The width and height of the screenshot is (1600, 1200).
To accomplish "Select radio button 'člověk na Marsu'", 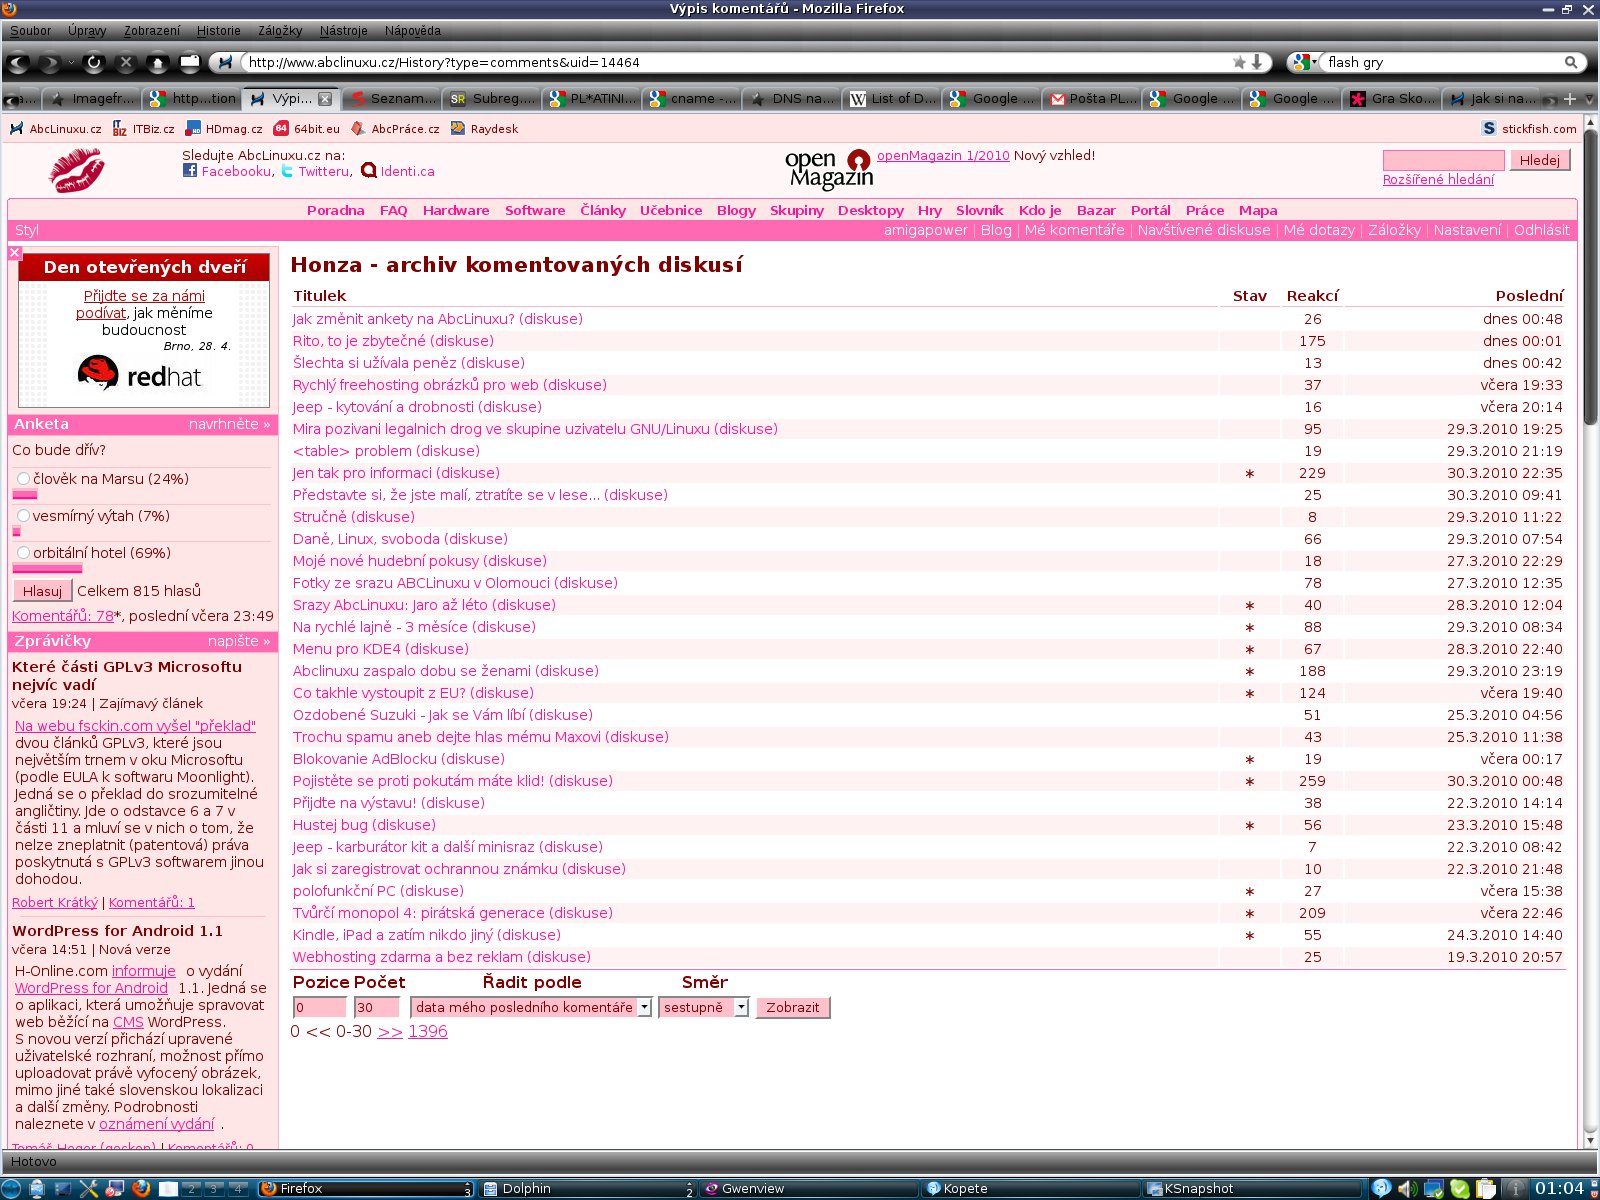I will [23, 479].
